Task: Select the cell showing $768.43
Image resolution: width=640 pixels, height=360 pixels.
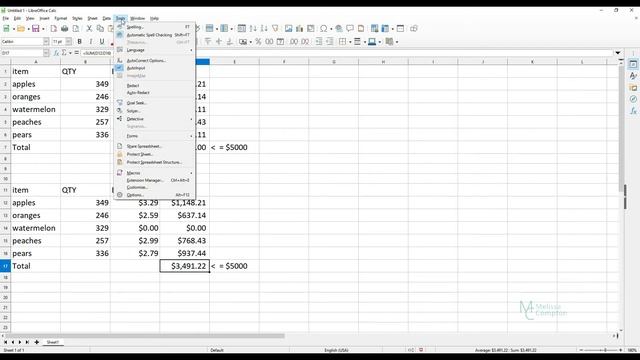Action: pos(184,241)
